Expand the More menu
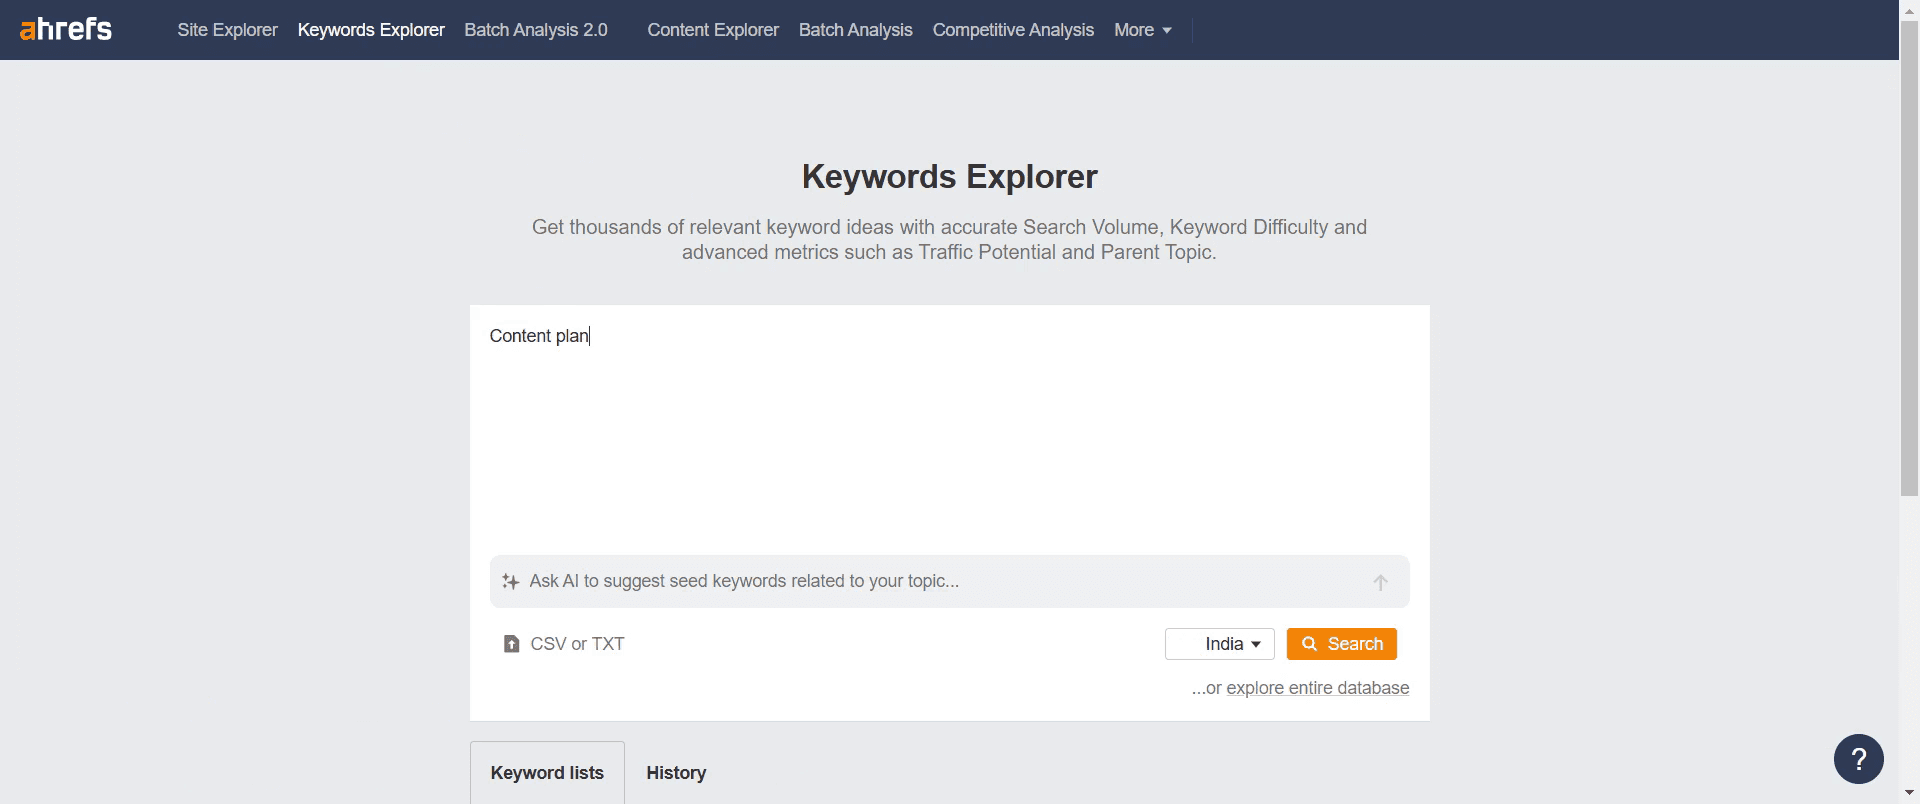The width and height of the screenshot is (1920, 804). tap(1142, 30)
